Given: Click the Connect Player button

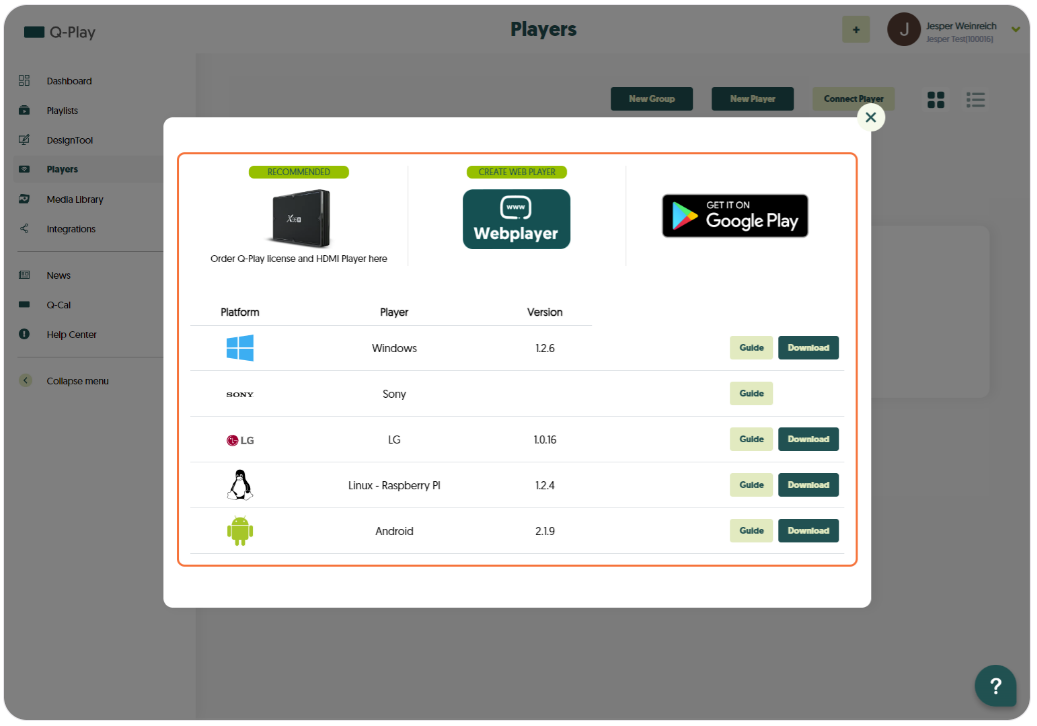Looking at the screenshot, I should click(853, 99).
